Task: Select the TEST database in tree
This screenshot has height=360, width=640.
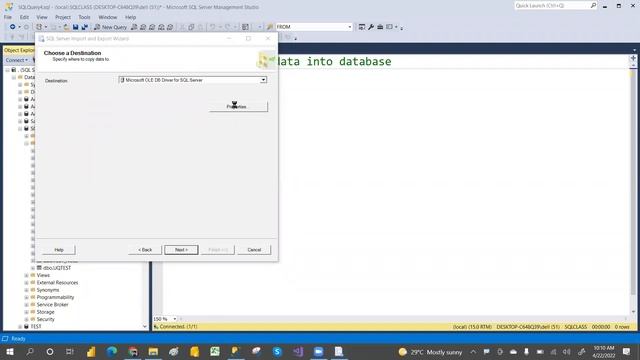Action: (x=36, y=327)
